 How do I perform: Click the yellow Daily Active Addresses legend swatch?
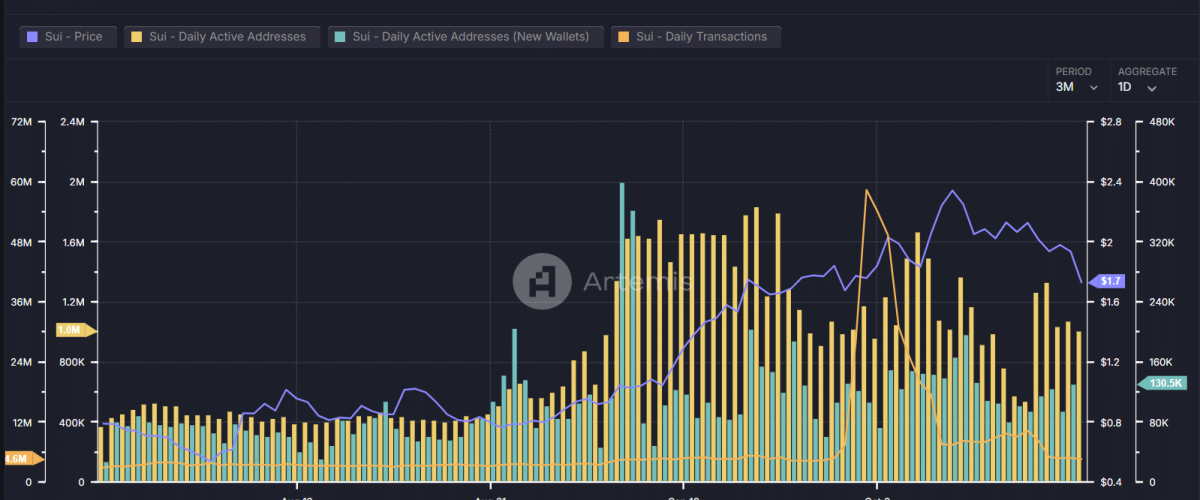[137, 37]
